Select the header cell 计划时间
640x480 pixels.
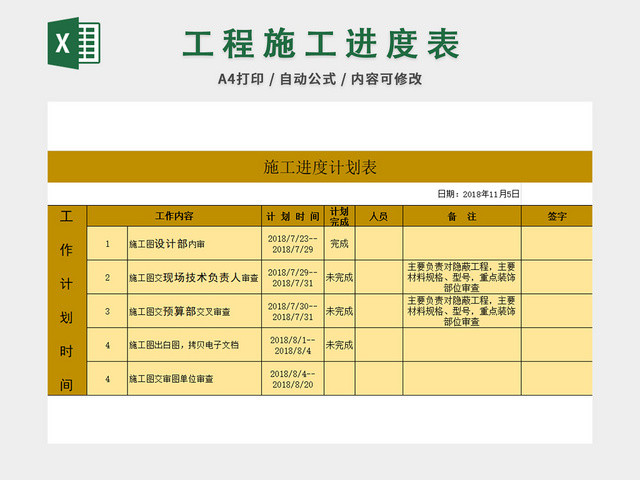(293, 216)
